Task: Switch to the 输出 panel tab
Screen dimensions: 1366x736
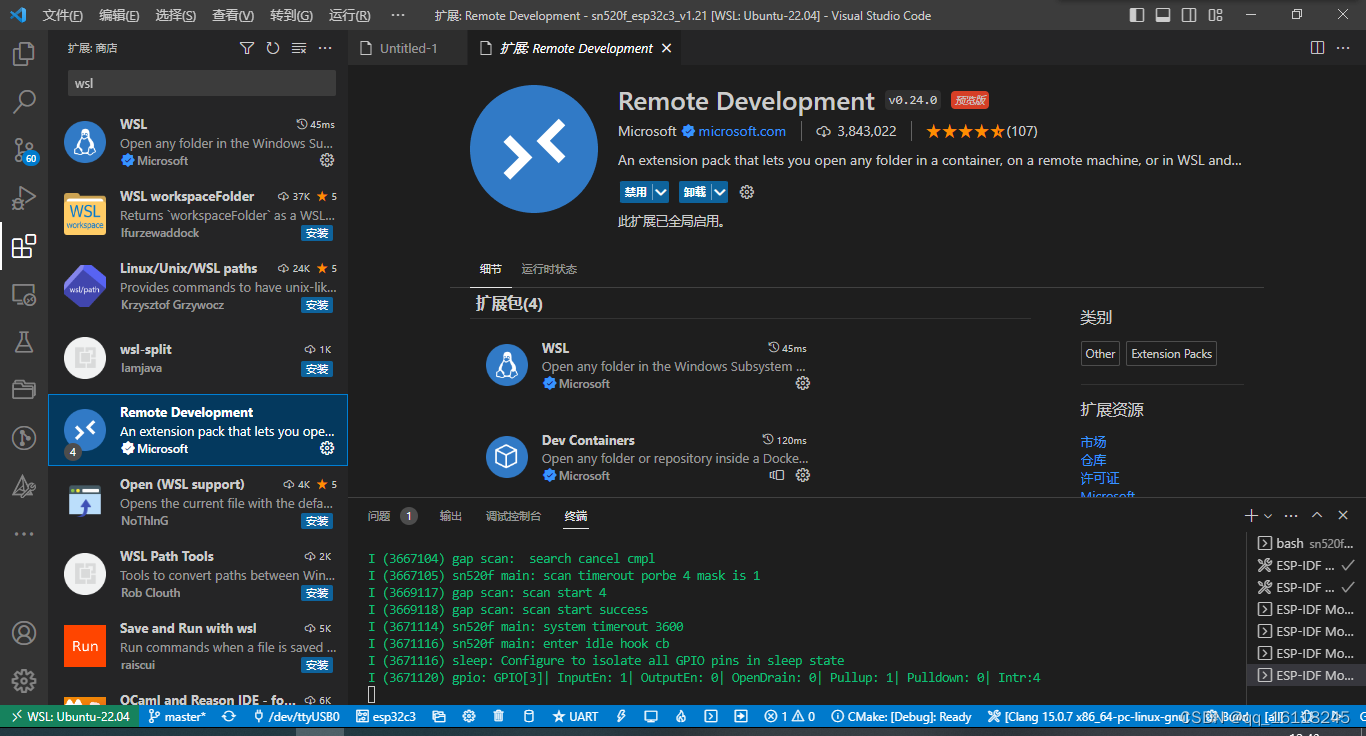Action: coord(451,516)
